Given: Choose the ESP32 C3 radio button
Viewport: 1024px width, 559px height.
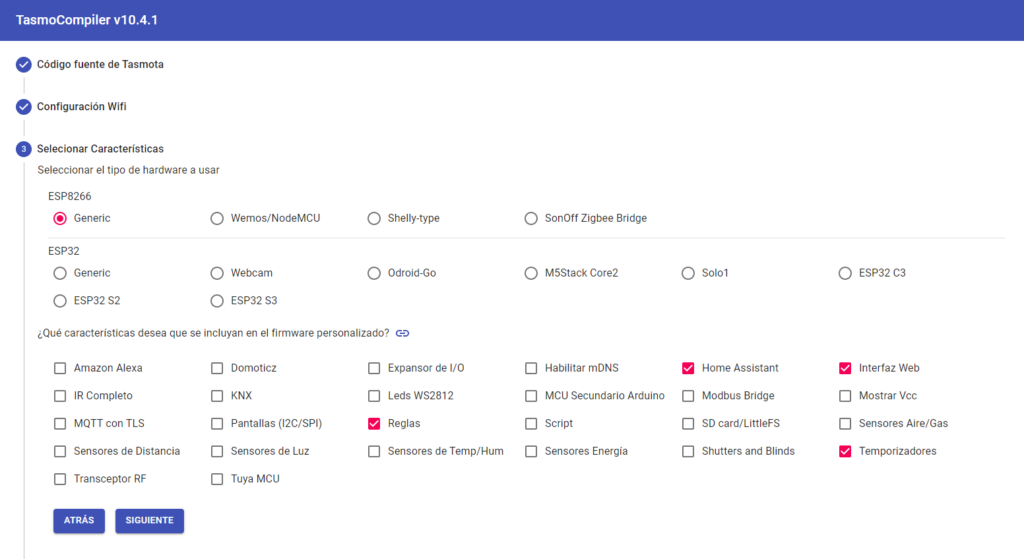Looking at the screenshot, I should (x=846, y=273).
